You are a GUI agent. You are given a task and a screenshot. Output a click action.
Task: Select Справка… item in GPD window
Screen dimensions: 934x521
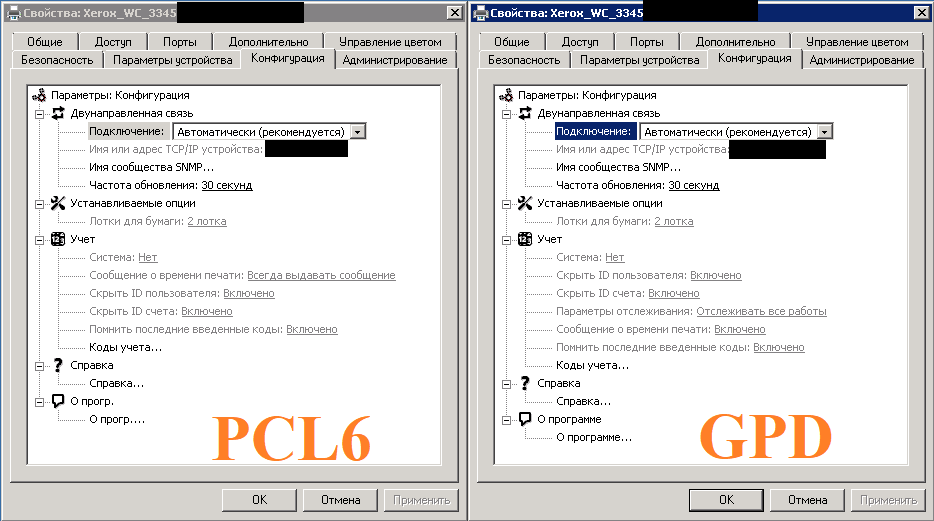click(x=583, y=401)
